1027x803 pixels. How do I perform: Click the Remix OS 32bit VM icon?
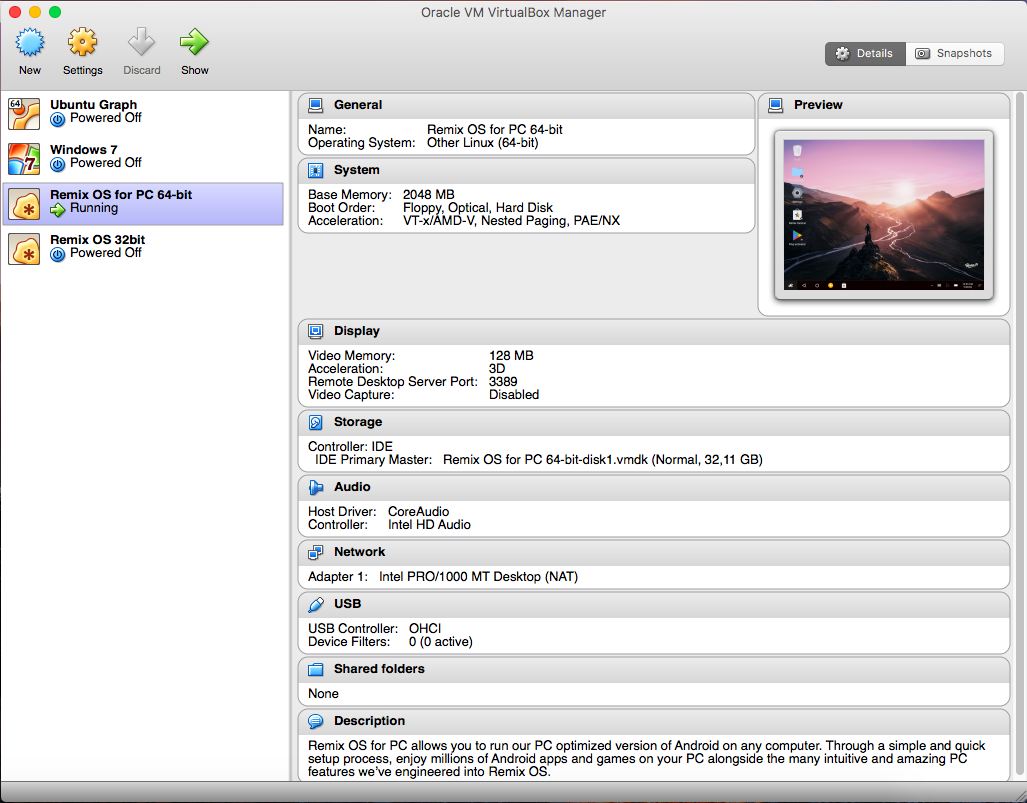[x=24, y=249]
